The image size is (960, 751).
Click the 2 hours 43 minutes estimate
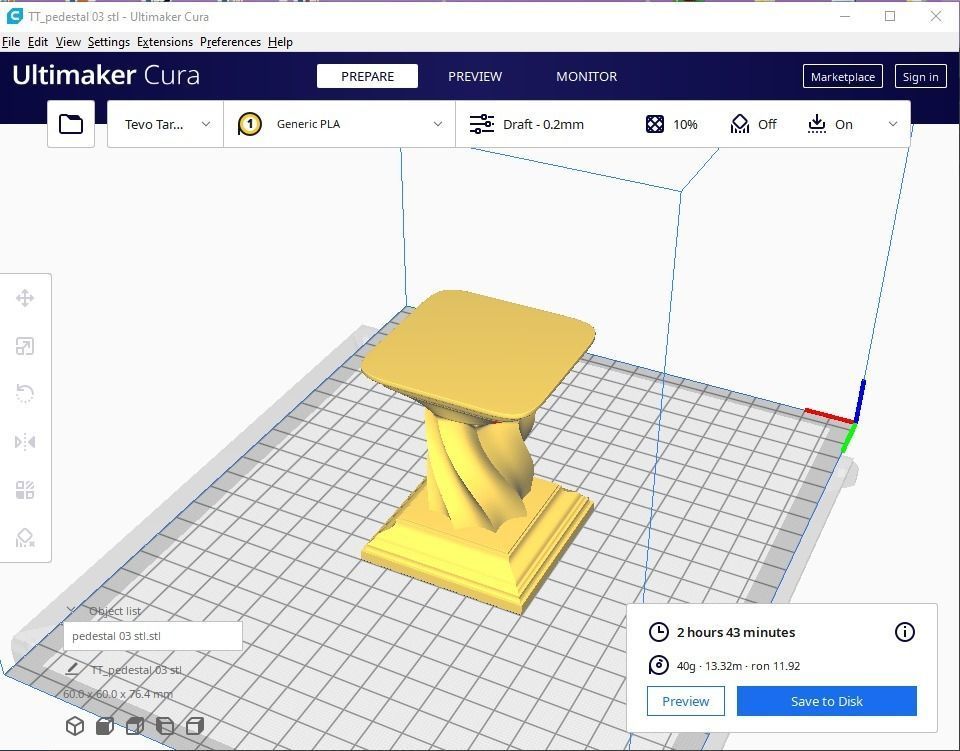[x=736, y=632]
